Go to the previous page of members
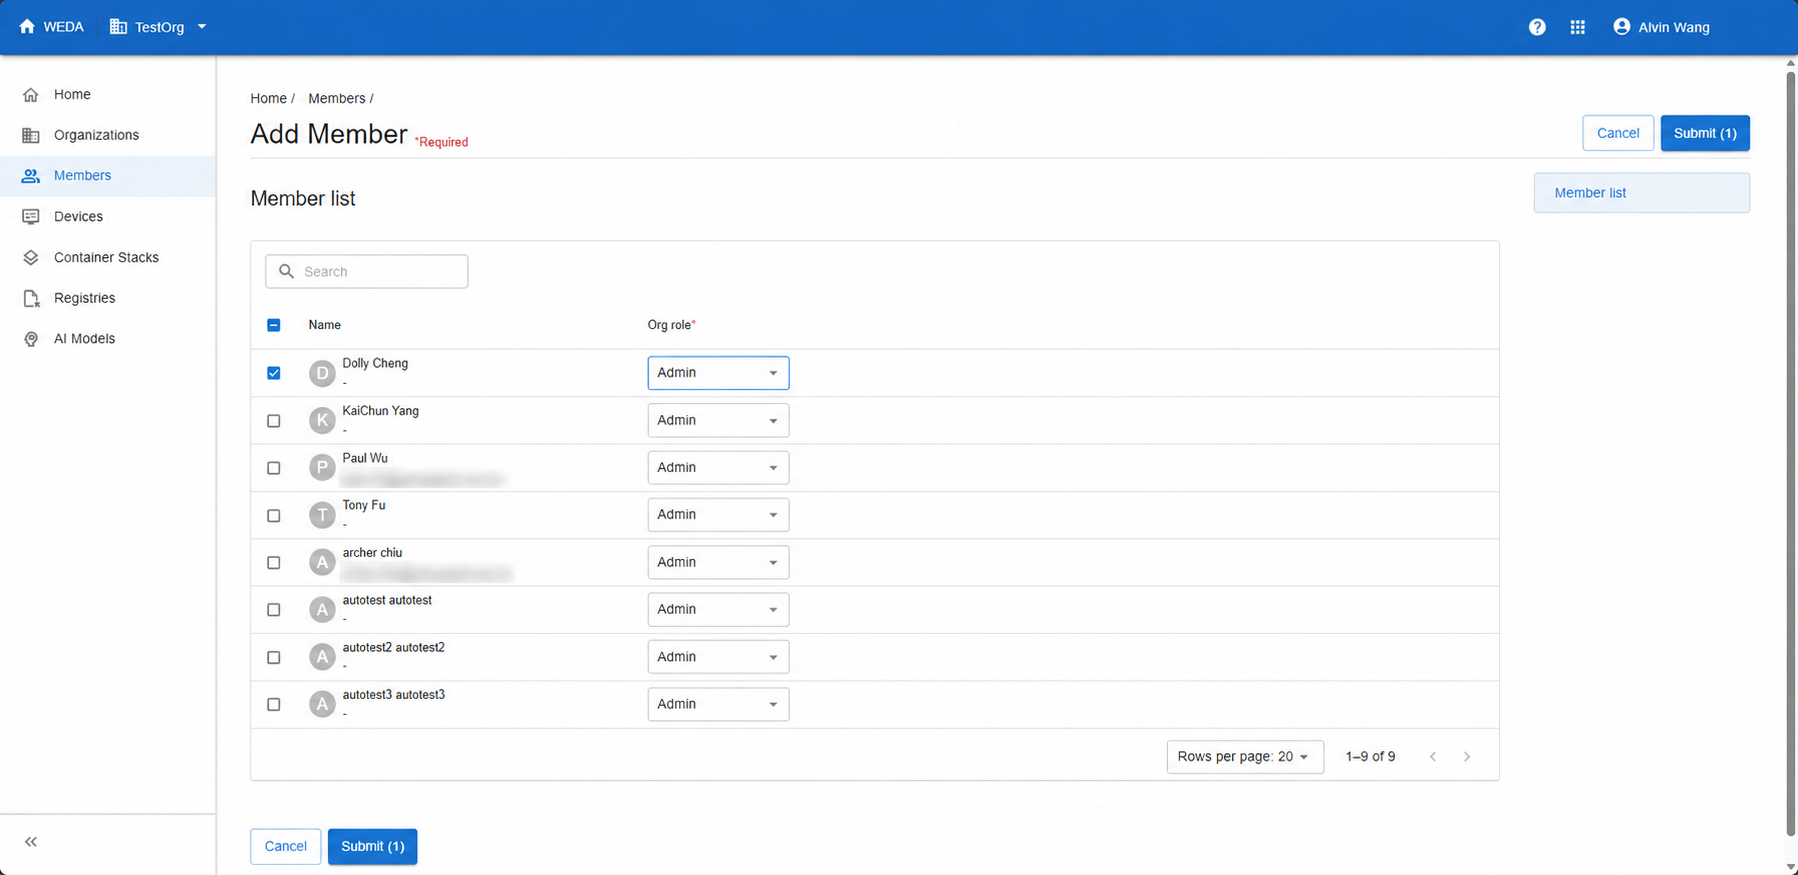Image resolution: width=1798 pixels, height=875 pixels. coord(1433,757)
